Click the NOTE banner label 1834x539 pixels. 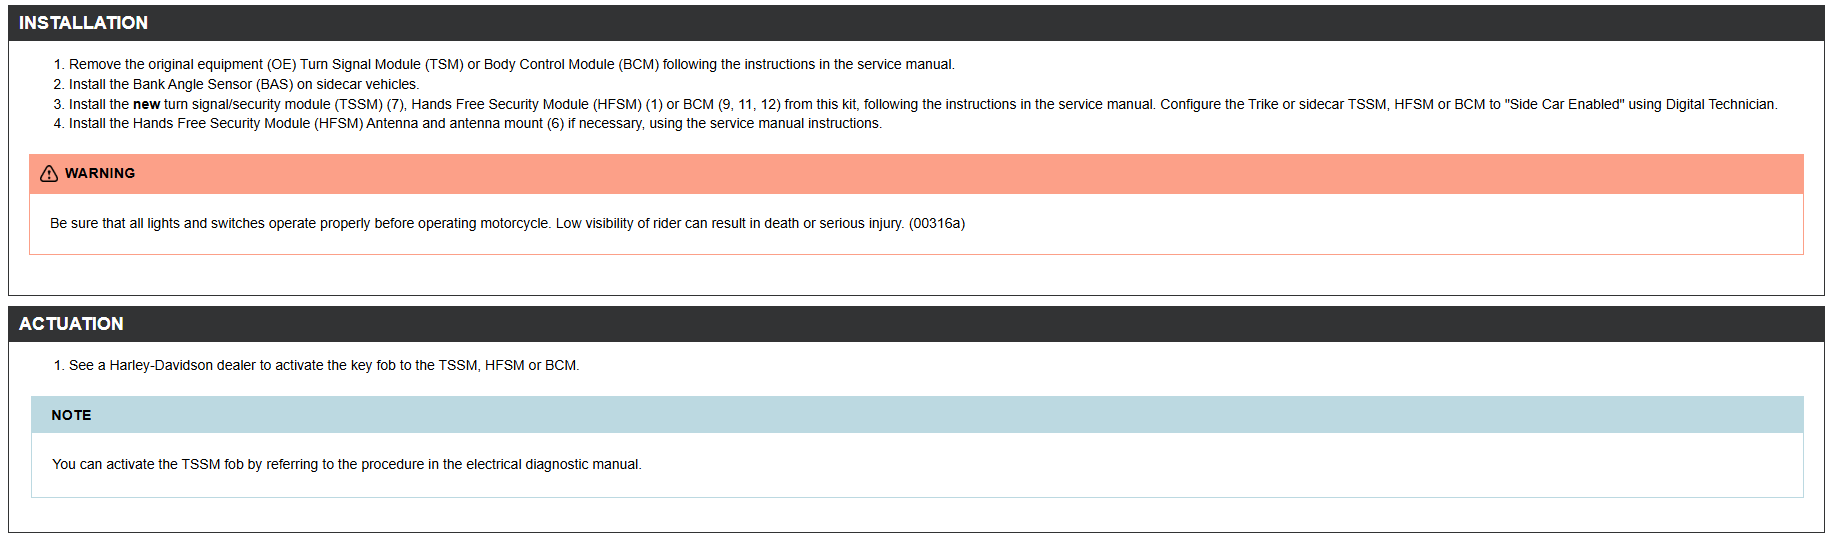pyautogui.click(x=71, y=415)
